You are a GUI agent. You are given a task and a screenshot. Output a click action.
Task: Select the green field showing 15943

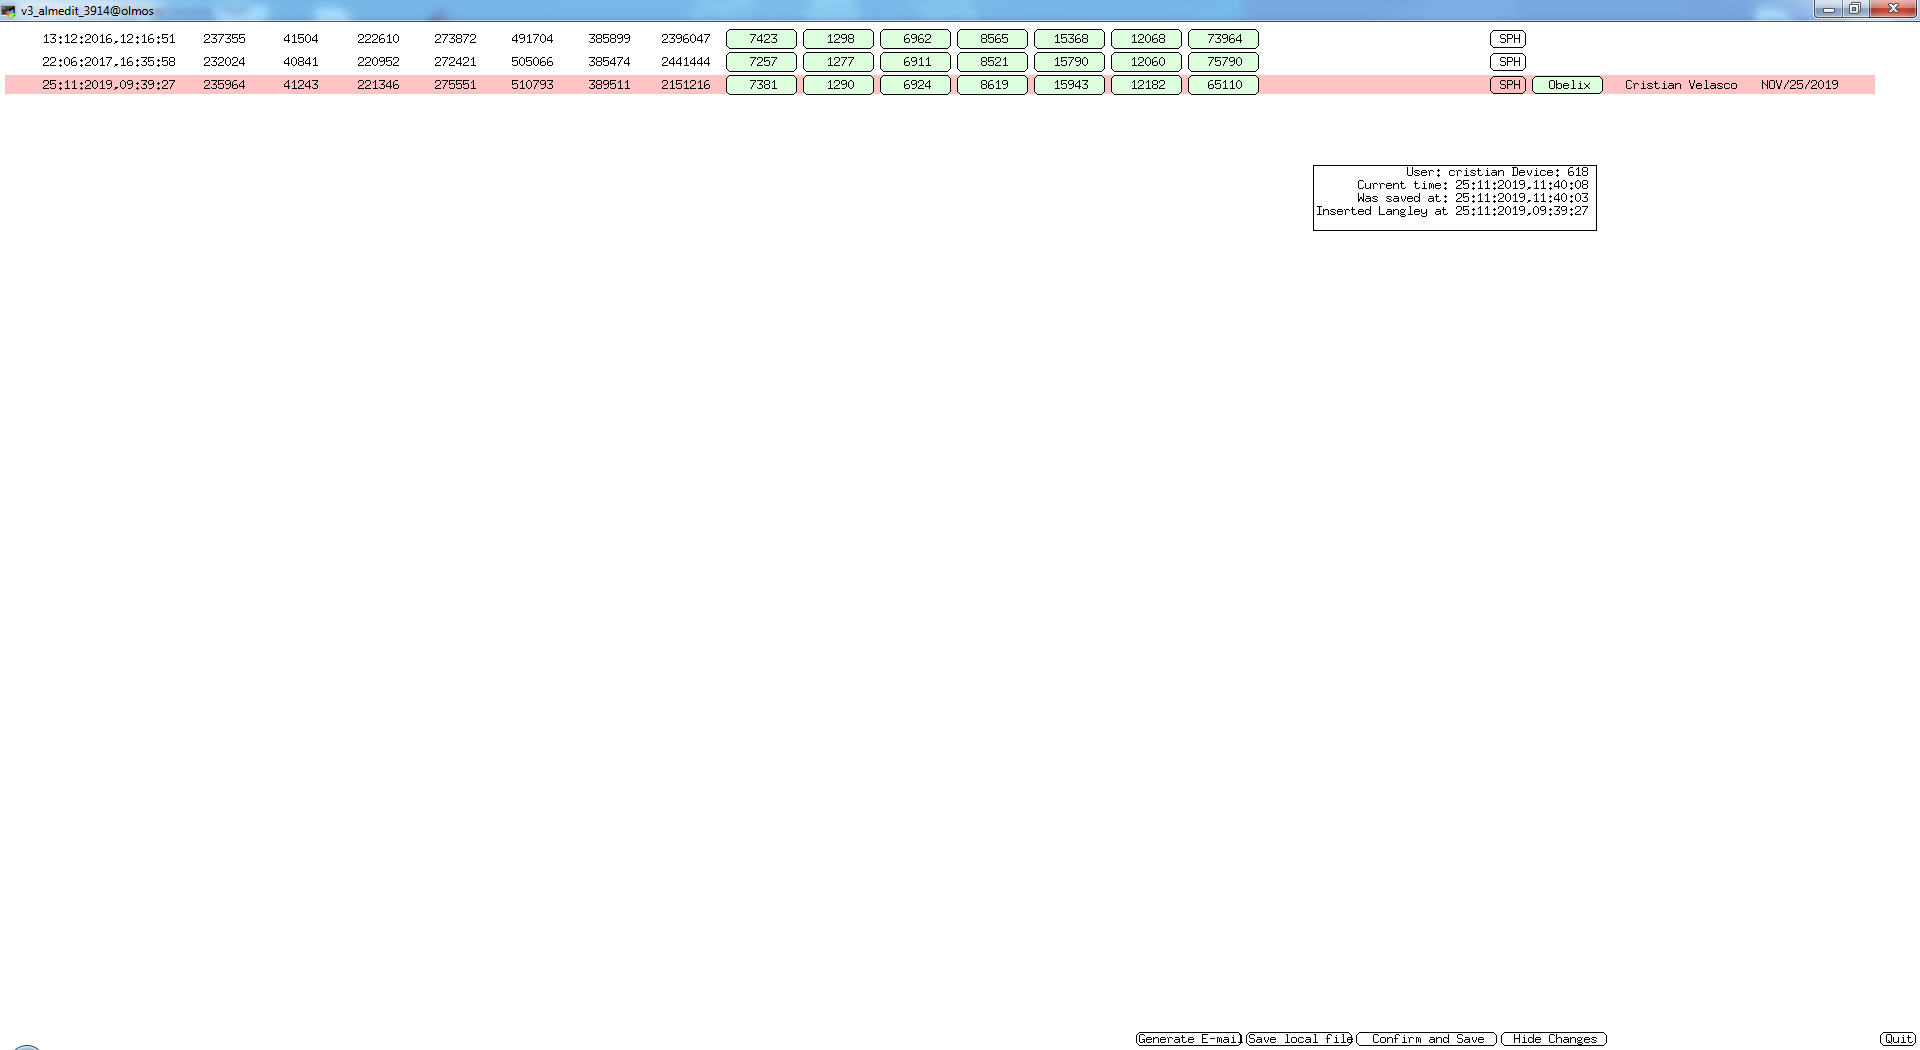[1070, 85]
